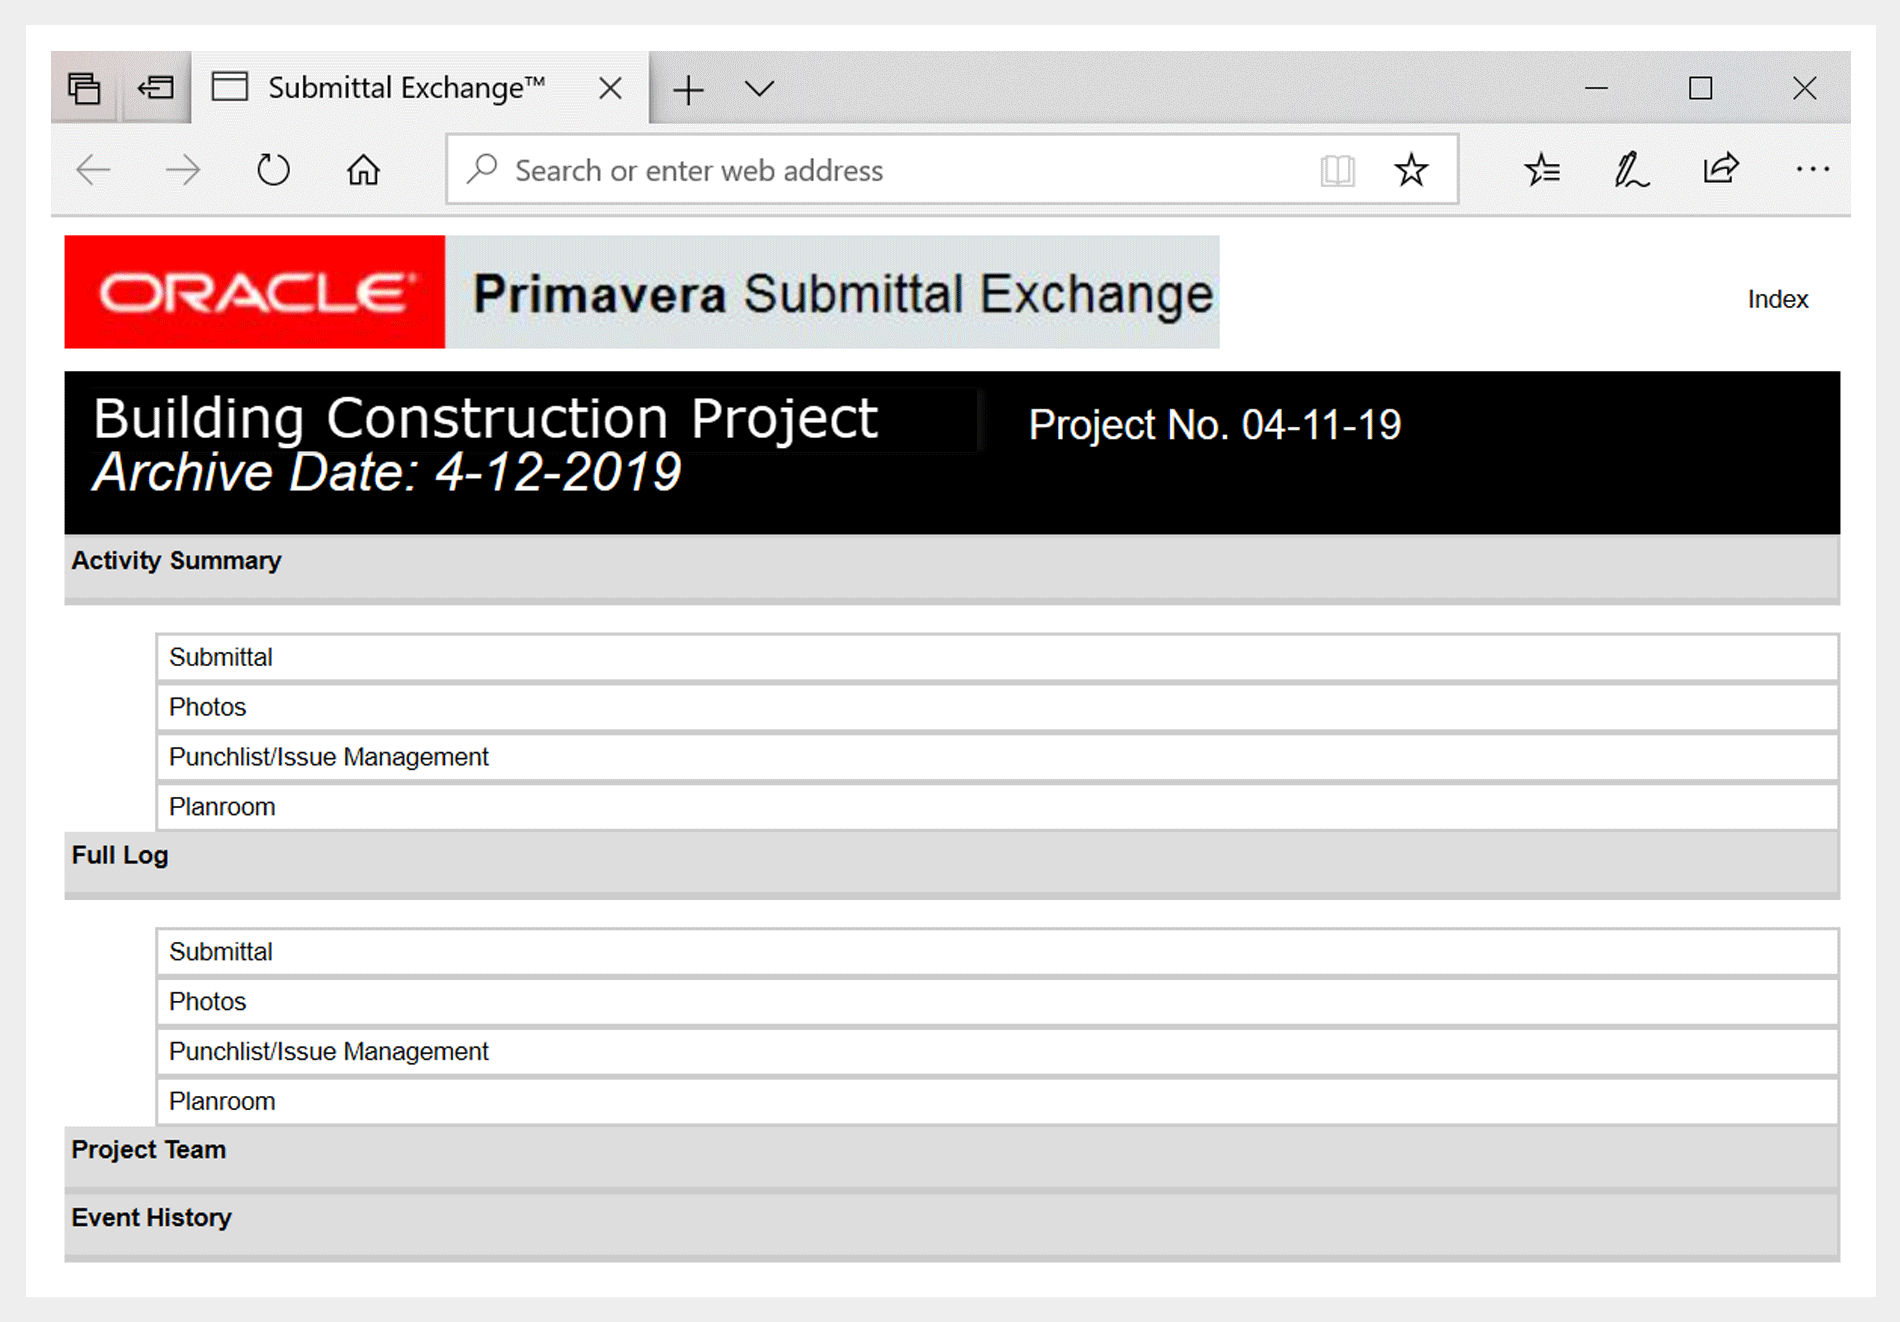
Task: Refresh the current page
Action: [272, 170]
